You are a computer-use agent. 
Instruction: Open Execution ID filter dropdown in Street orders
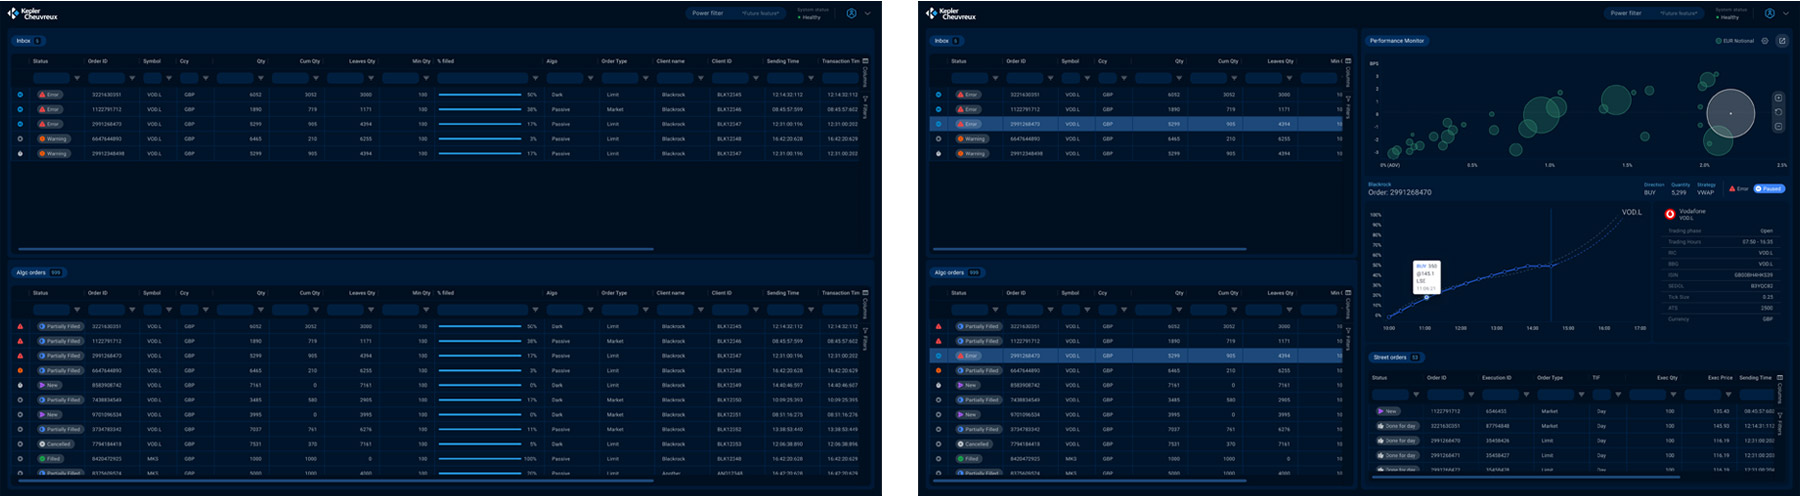pos(1526,395)
